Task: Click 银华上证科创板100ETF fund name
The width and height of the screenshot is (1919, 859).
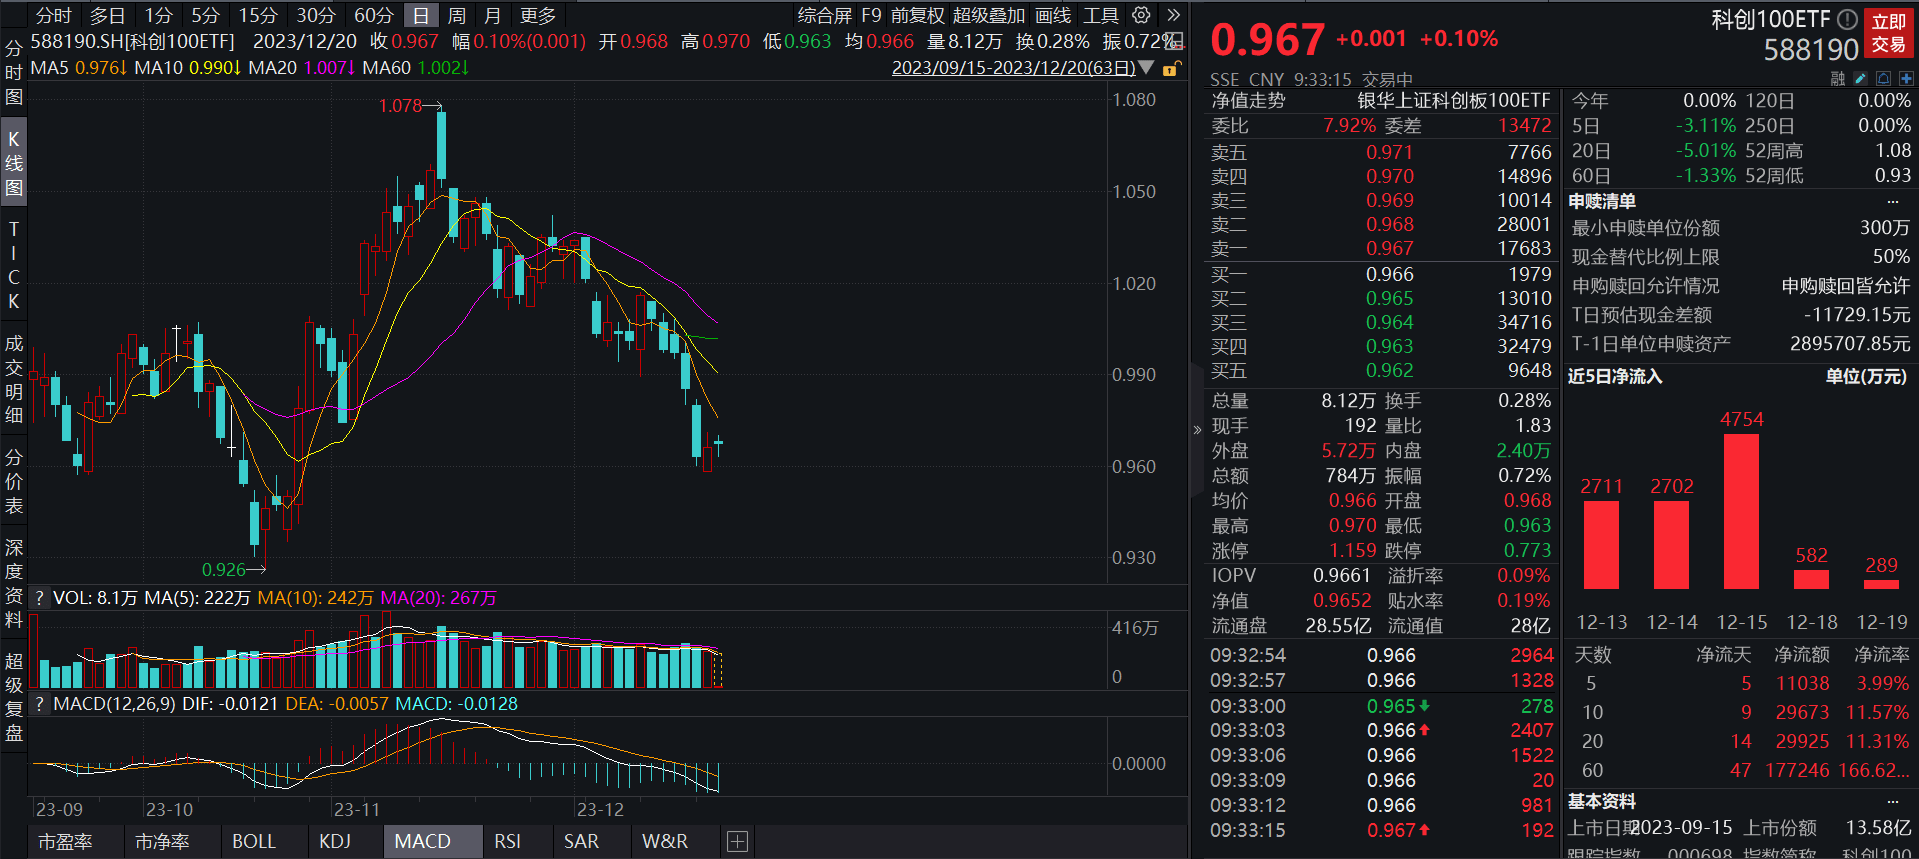Action: [1453, 100]
